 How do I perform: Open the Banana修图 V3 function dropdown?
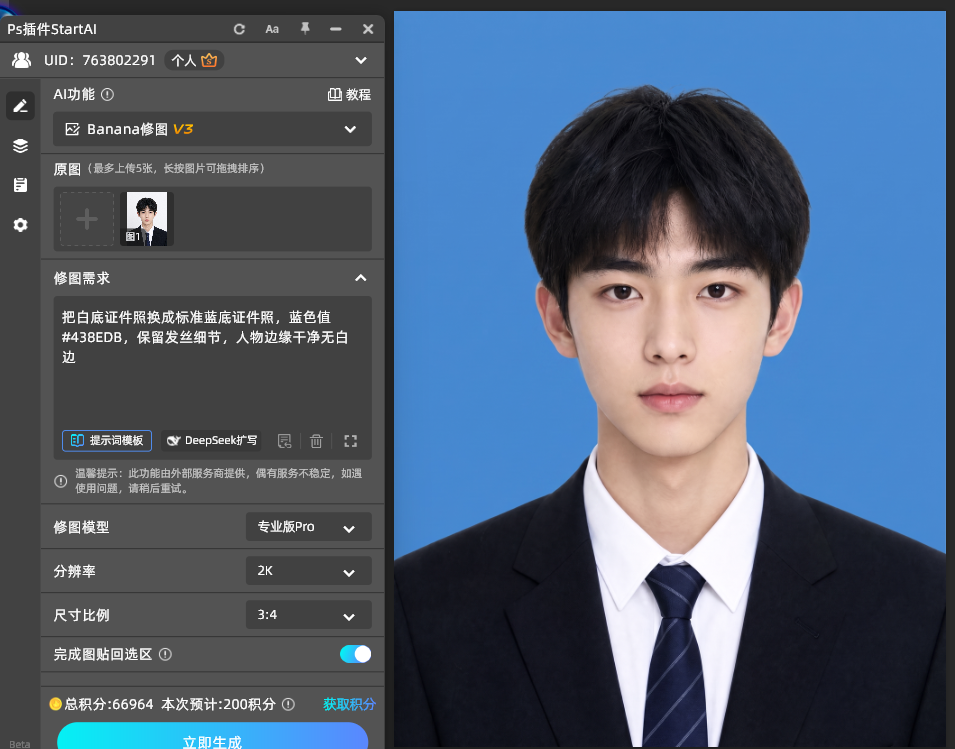pyautogui.click(x=212, y=129)
